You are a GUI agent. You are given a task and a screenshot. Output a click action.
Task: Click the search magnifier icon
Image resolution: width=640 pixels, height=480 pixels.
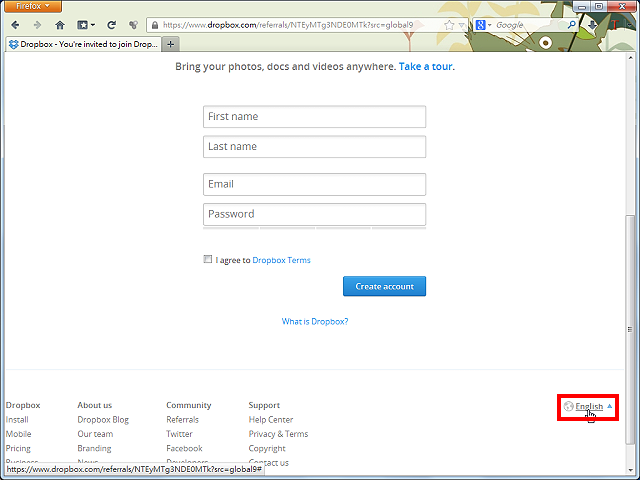point(571,25)
